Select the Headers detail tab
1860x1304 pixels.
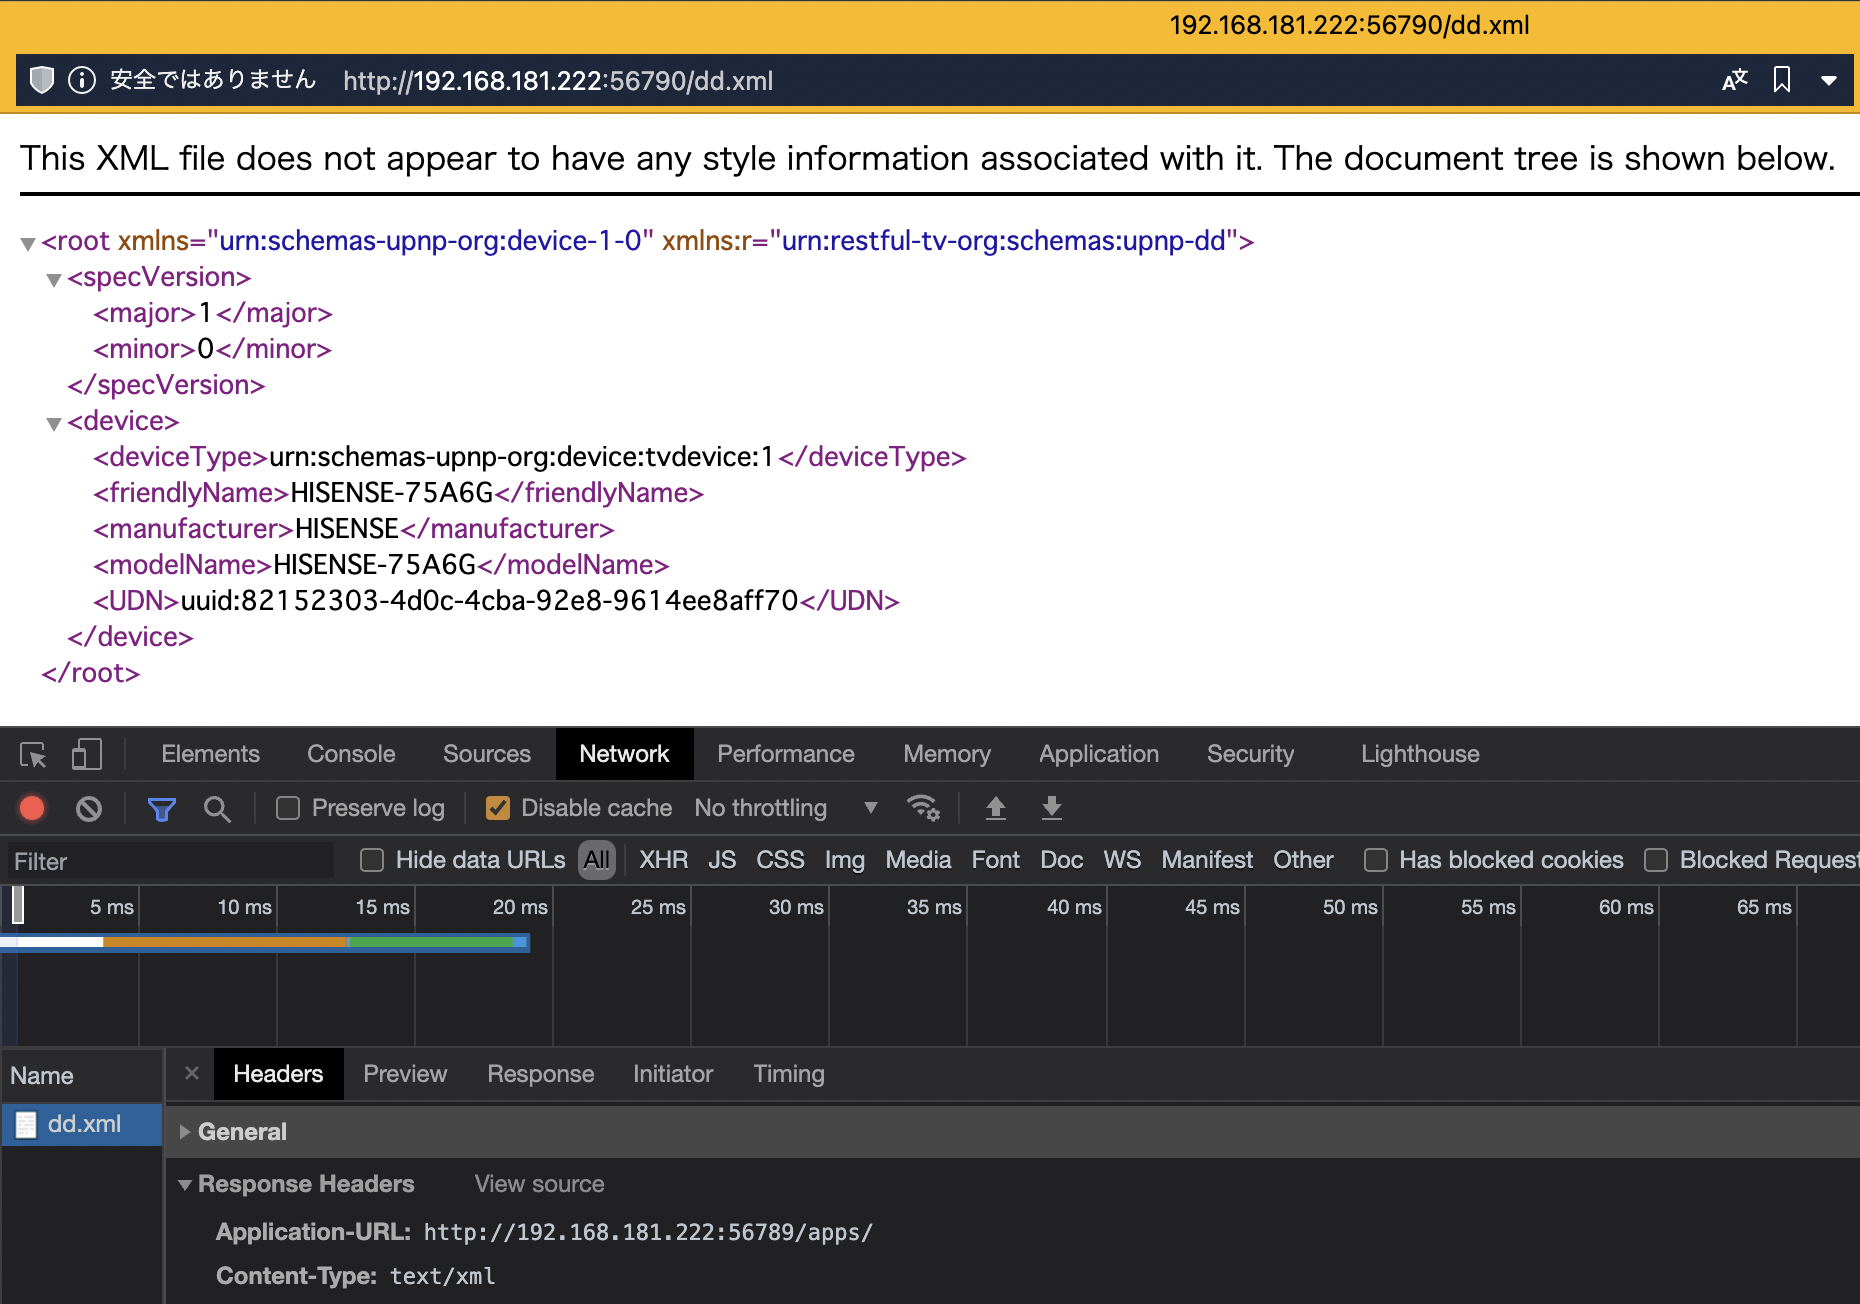(278, 1074)
